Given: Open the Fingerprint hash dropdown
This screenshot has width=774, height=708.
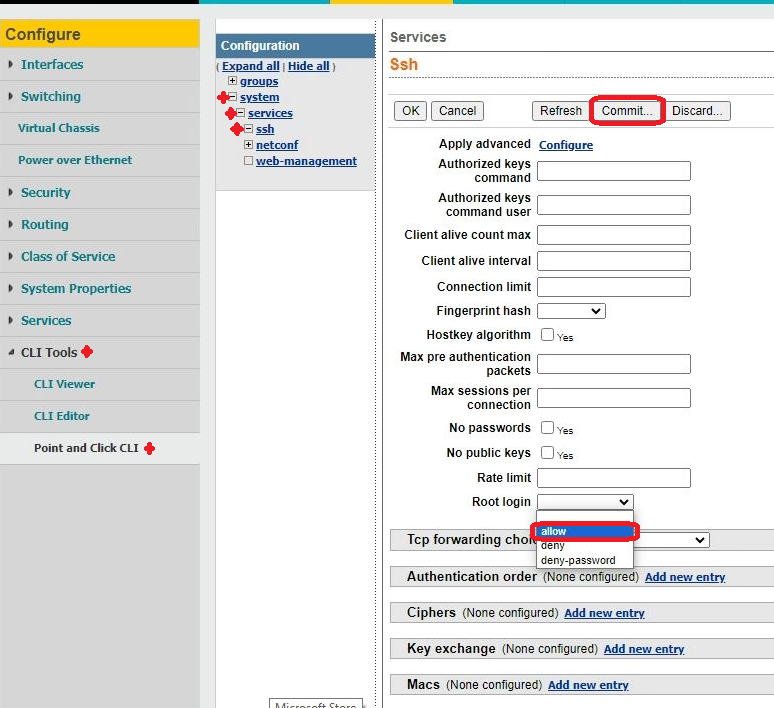Looking at the screenshot, I should (x=571, y=311).
